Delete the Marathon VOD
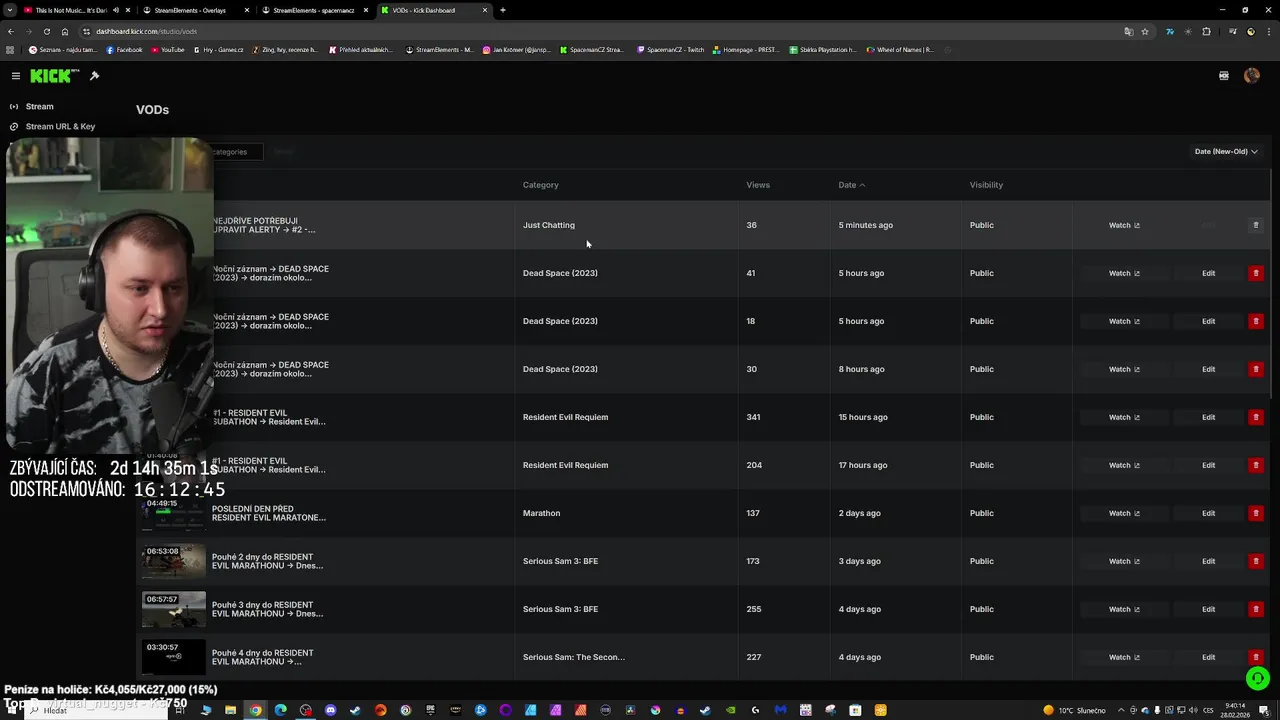The image size is (1280, 720). [1256, 513]
